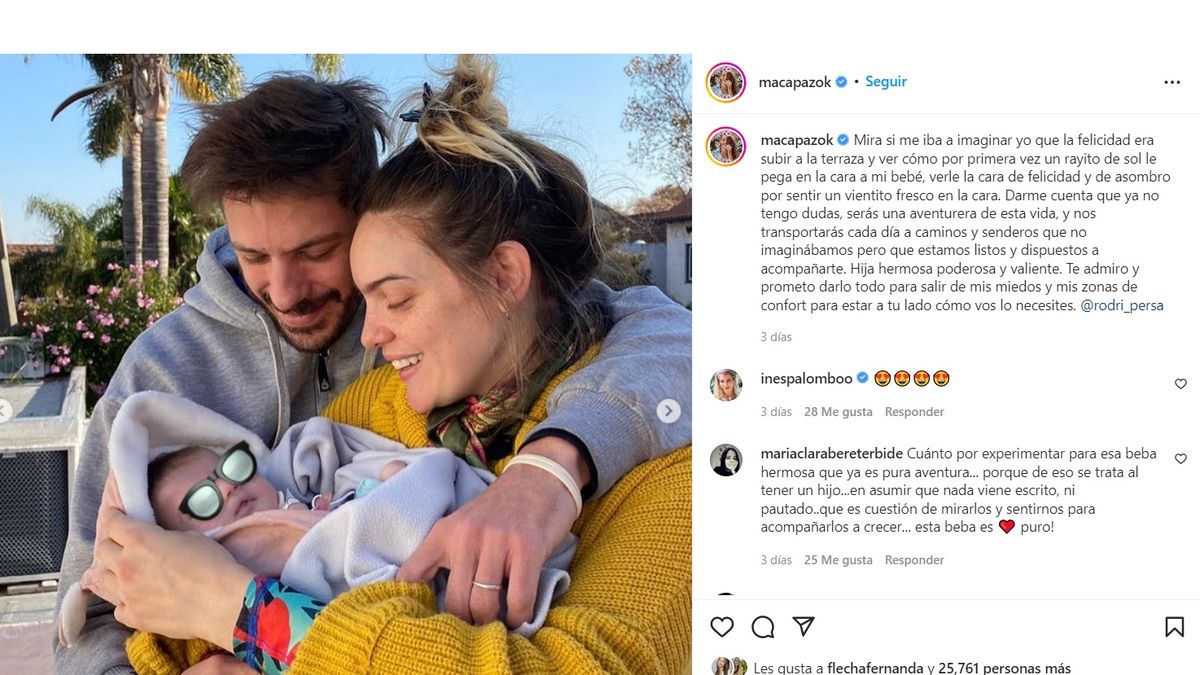Image resolution: width=1200 pixels, height=675 pixels.
Task: Reply to mariaclarabereterbide's comment
Action: click(914, 560)
